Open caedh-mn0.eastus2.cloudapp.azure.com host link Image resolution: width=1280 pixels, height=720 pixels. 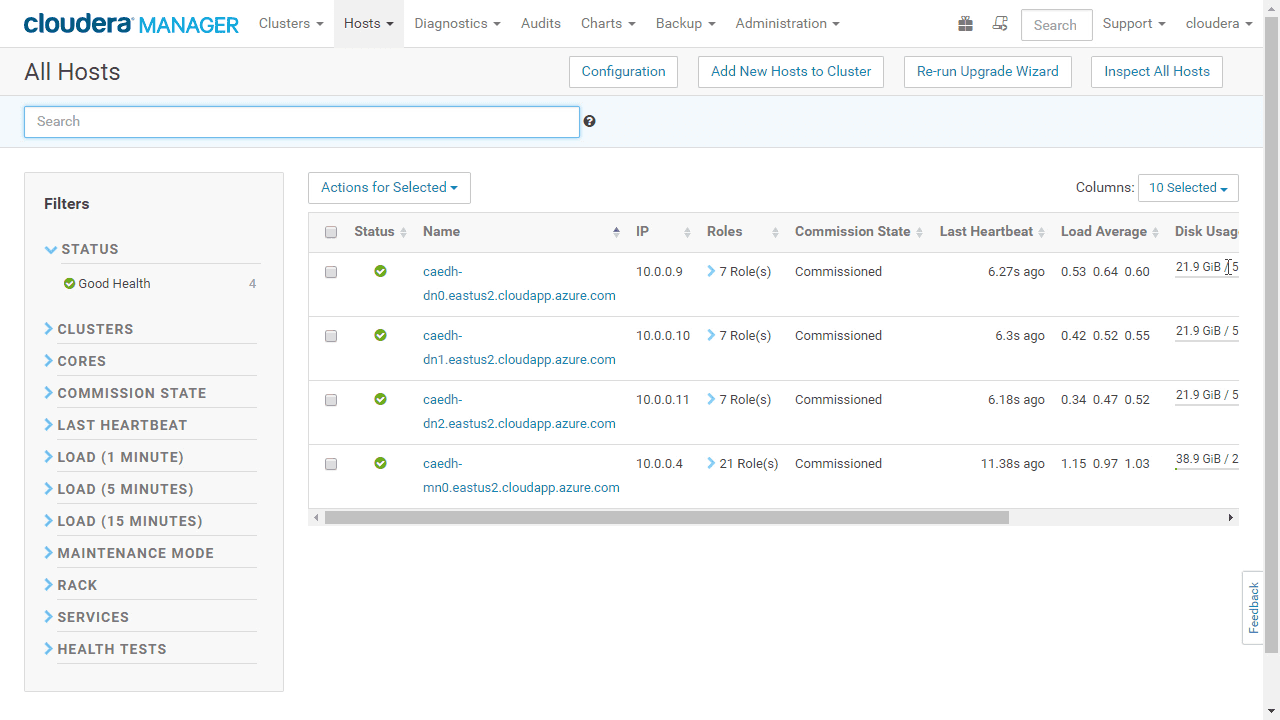pyautogui.click(x=521, y=475)
